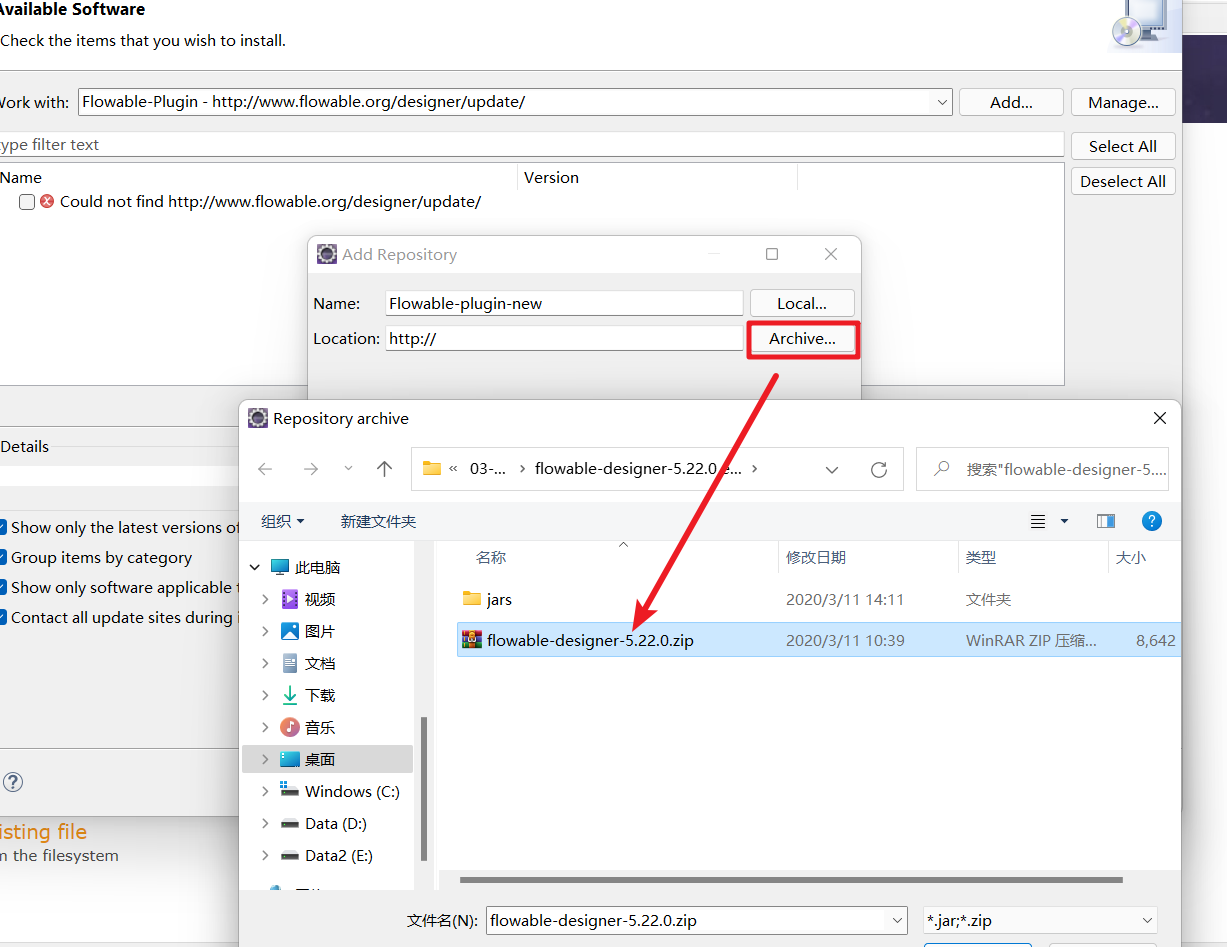Click the Eclipse icon in the Add Repository titlebar
This screenshot has height=947, width=1227.
326,253
